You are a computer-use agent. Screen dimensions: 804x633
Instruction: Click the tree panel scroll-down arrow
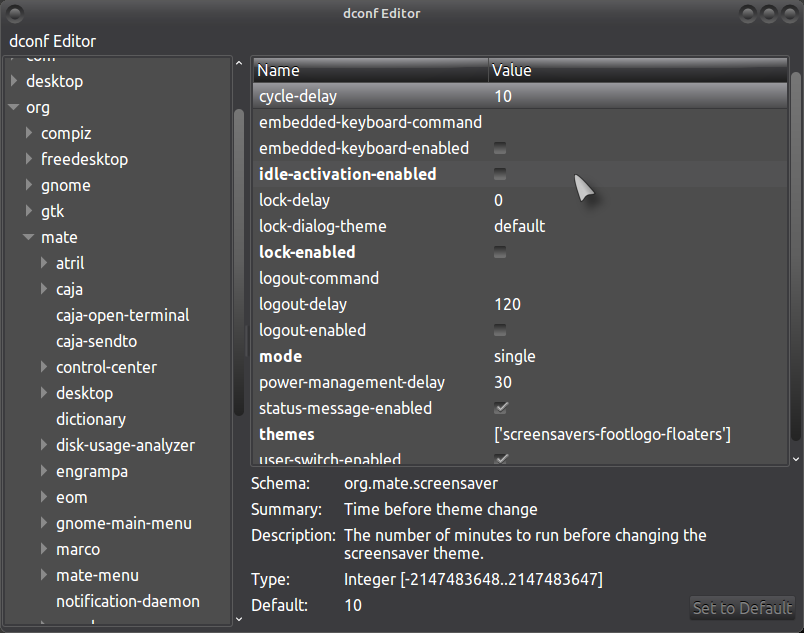[239, 619]
